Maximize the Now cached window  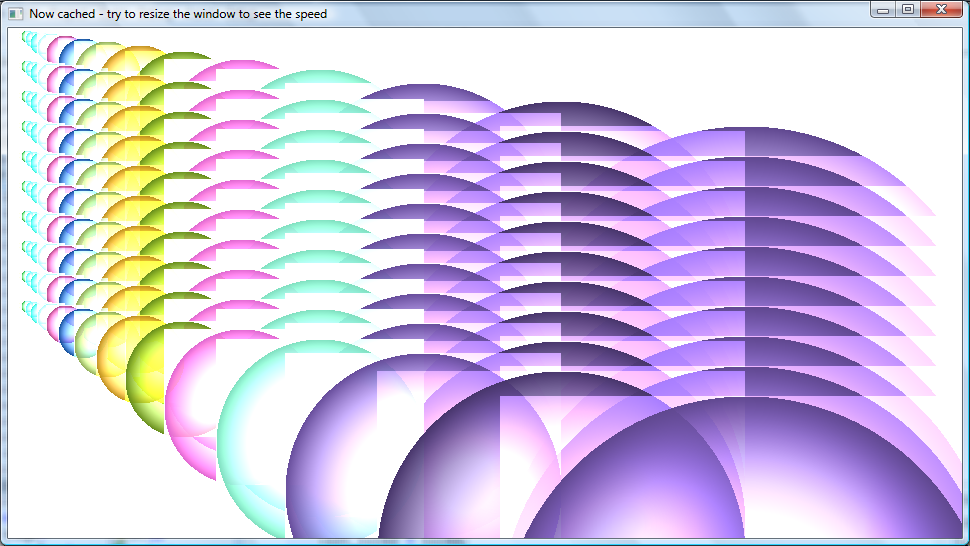point(907,10)
